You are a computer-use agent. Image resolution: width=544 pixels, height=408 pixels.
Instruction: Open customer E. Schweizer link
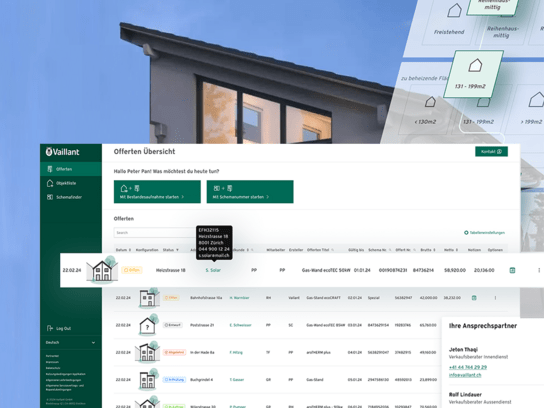click(240, 325)
